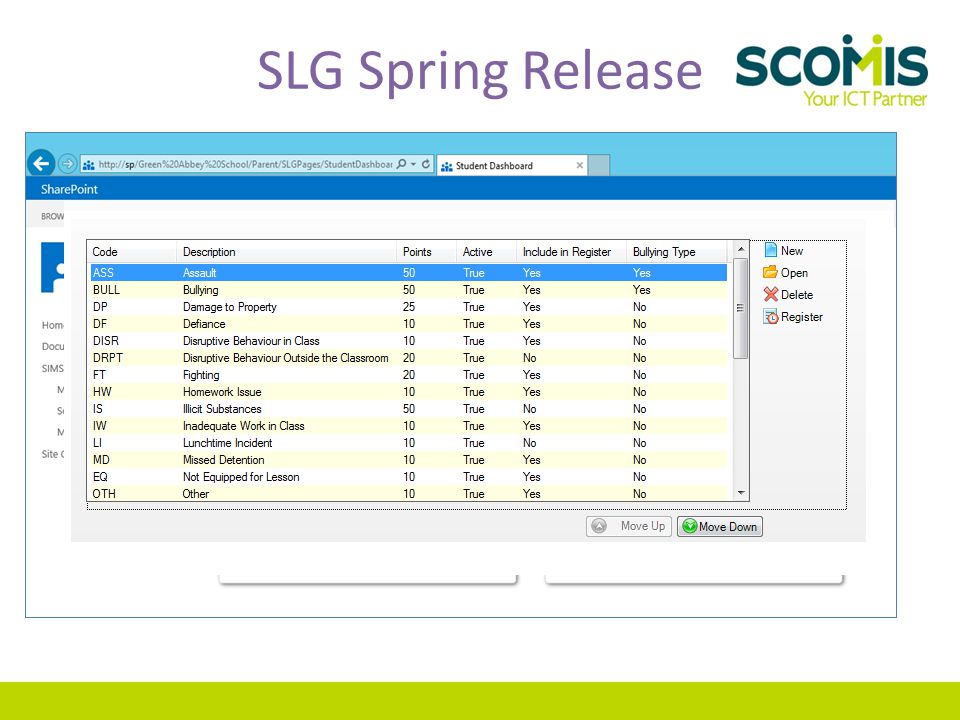Image resolution: width=960 pixels, height=720 pixels.
Task: Click the Register clock icon
Action: 771,317
